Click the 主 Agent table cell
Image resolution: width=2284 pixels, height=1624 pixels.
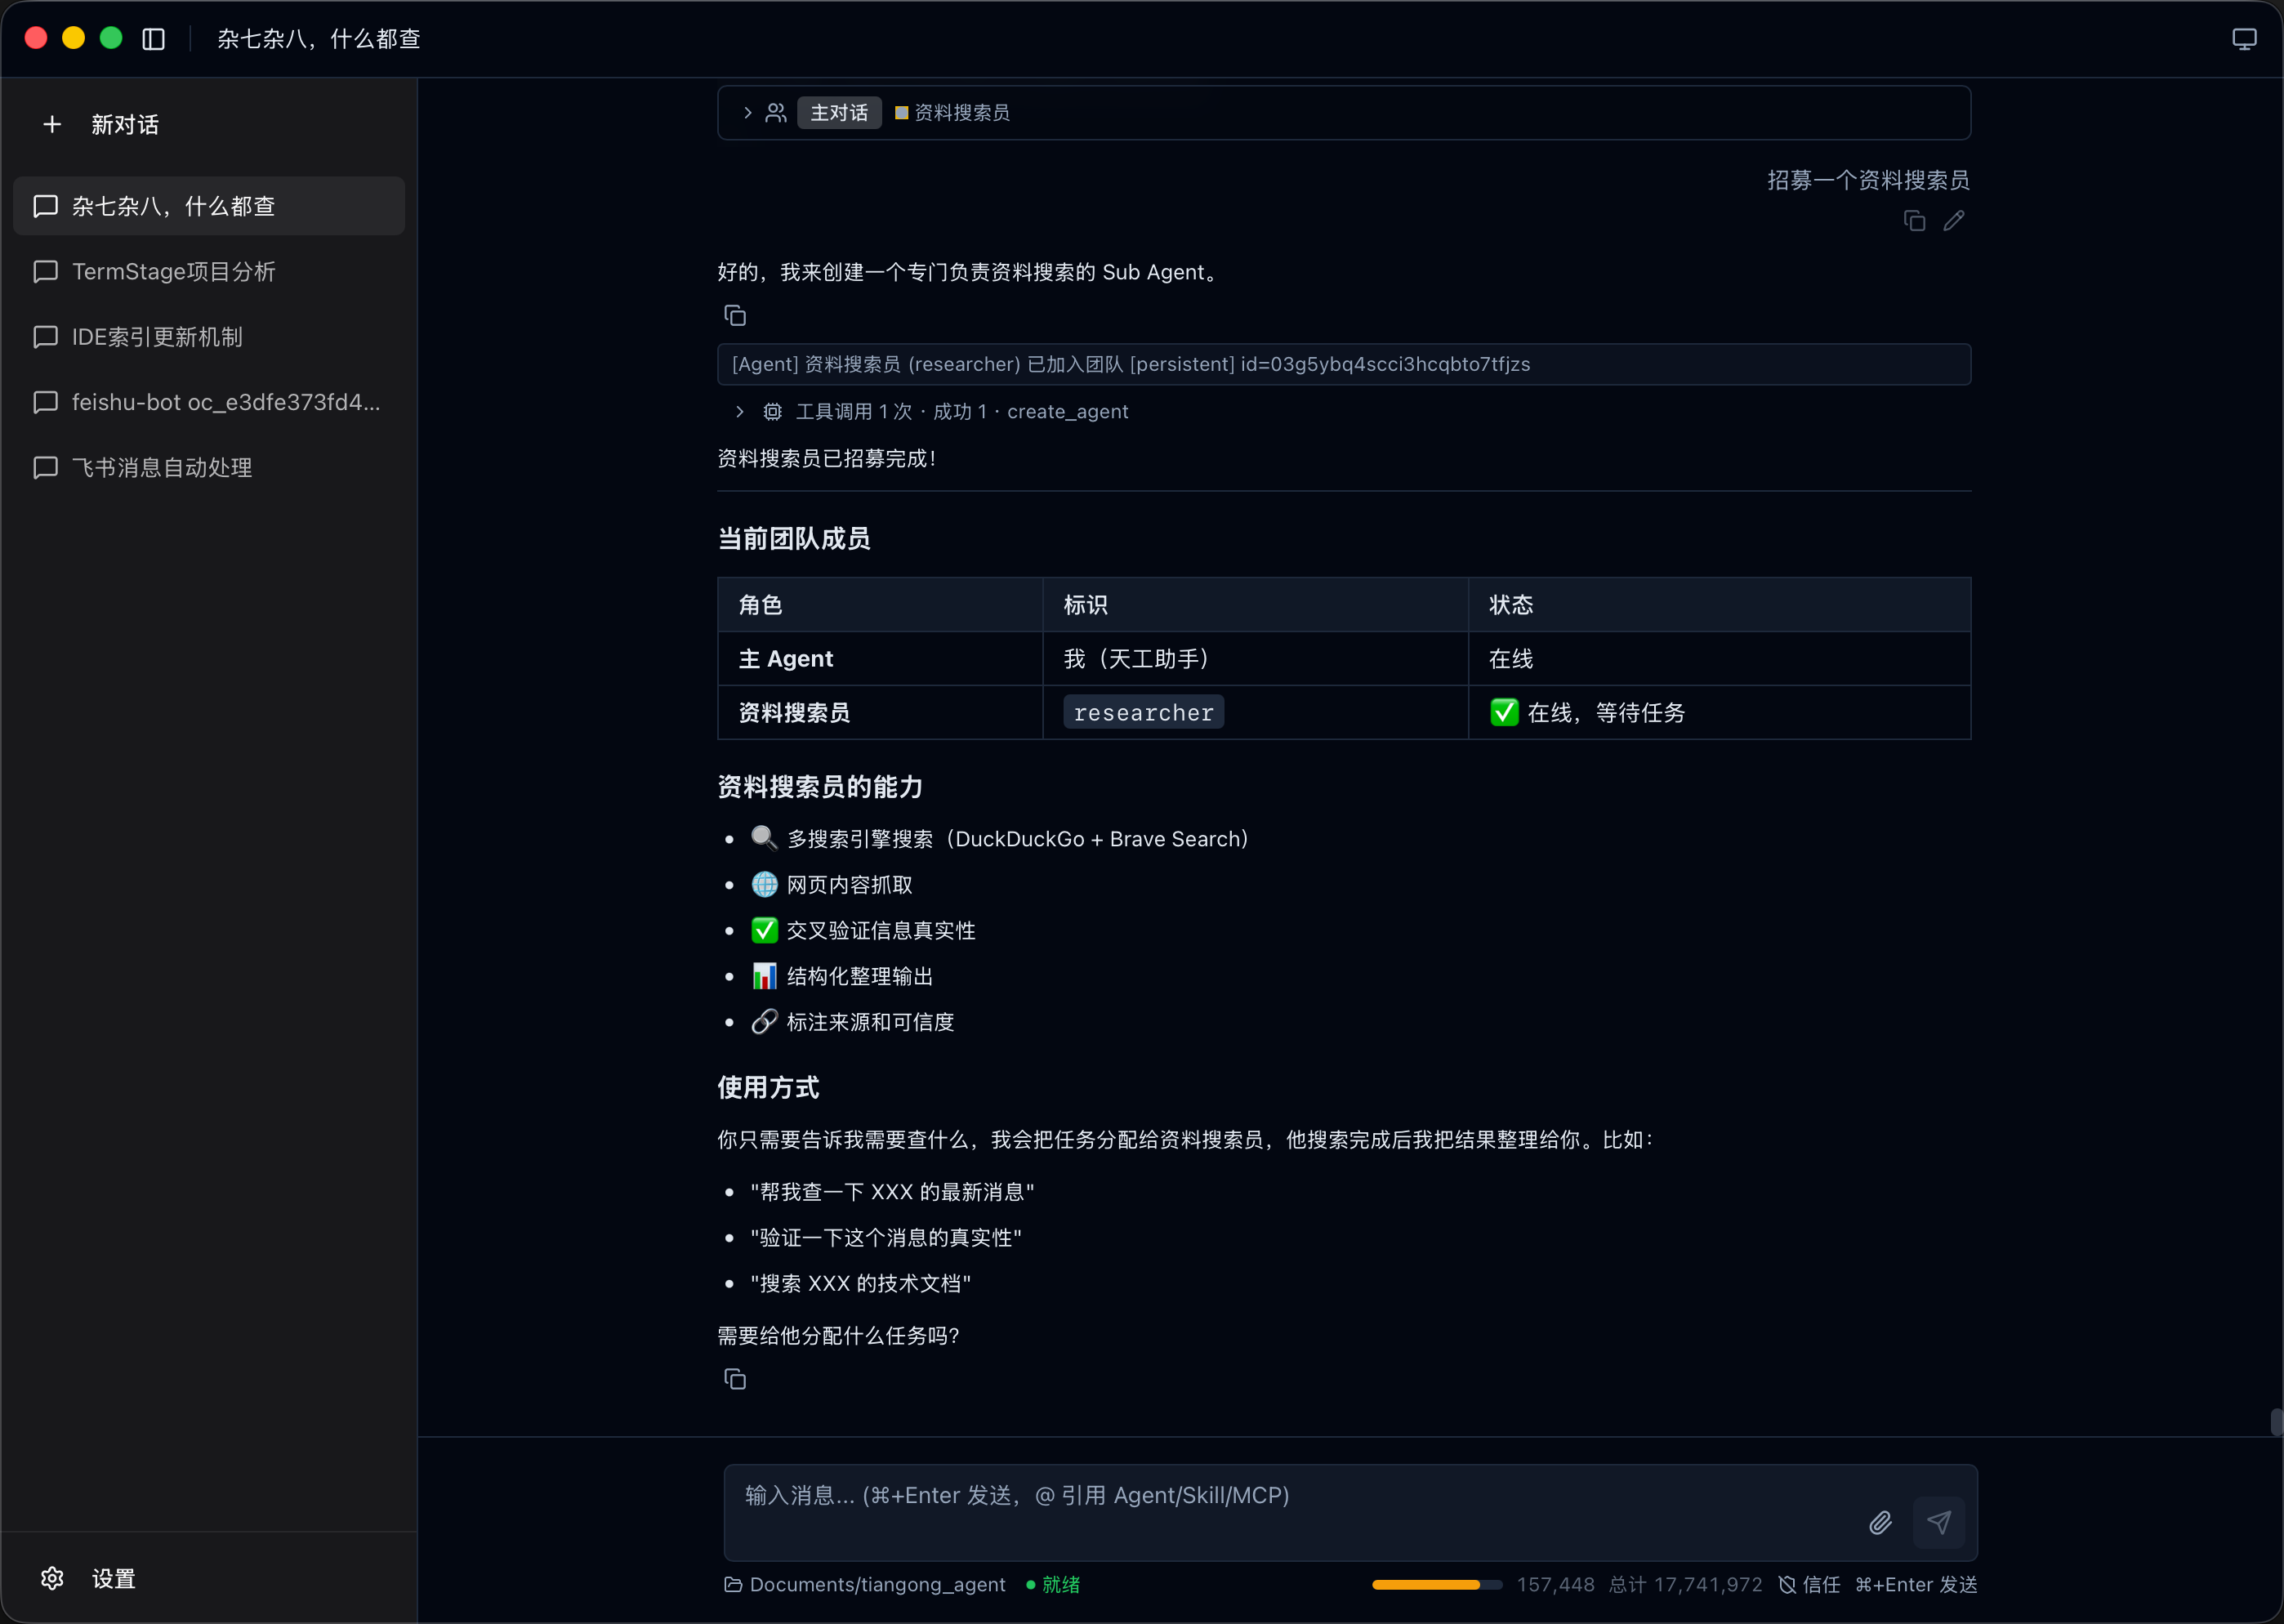pyautogui.click(x=880, y=659)
